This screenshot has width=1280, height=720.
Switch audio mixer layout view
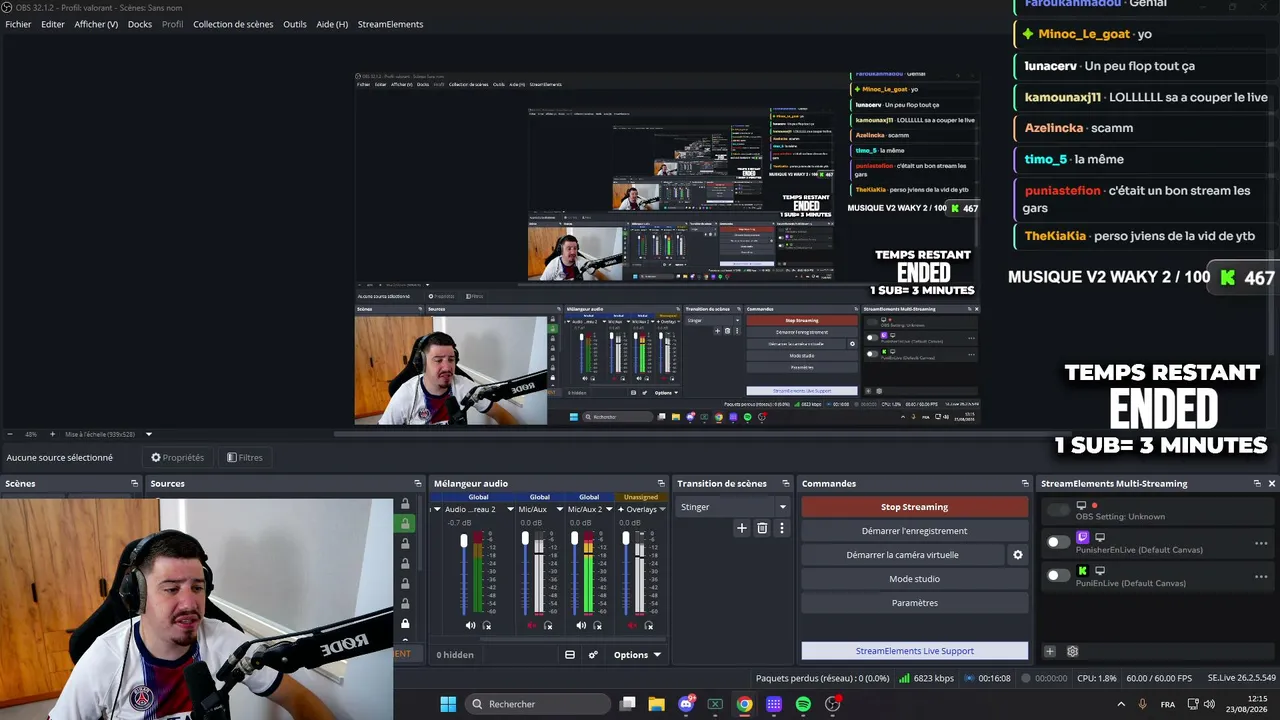(570, 655)
